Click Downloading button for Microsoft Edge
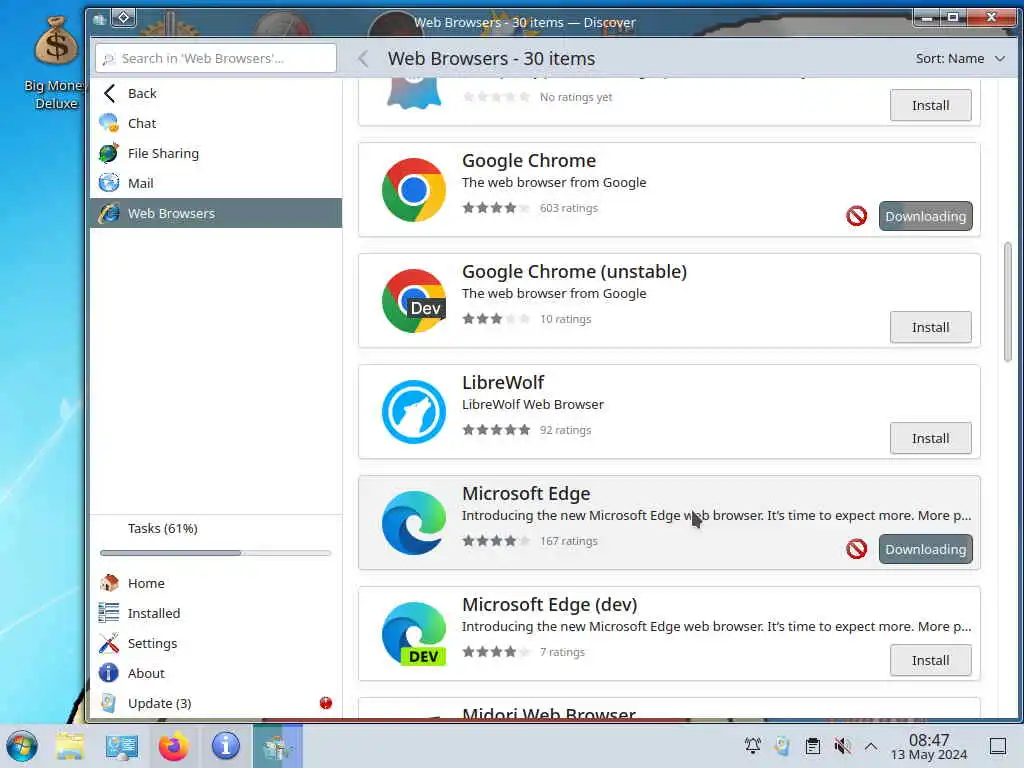1024x768 pixels. pos(925,549)
